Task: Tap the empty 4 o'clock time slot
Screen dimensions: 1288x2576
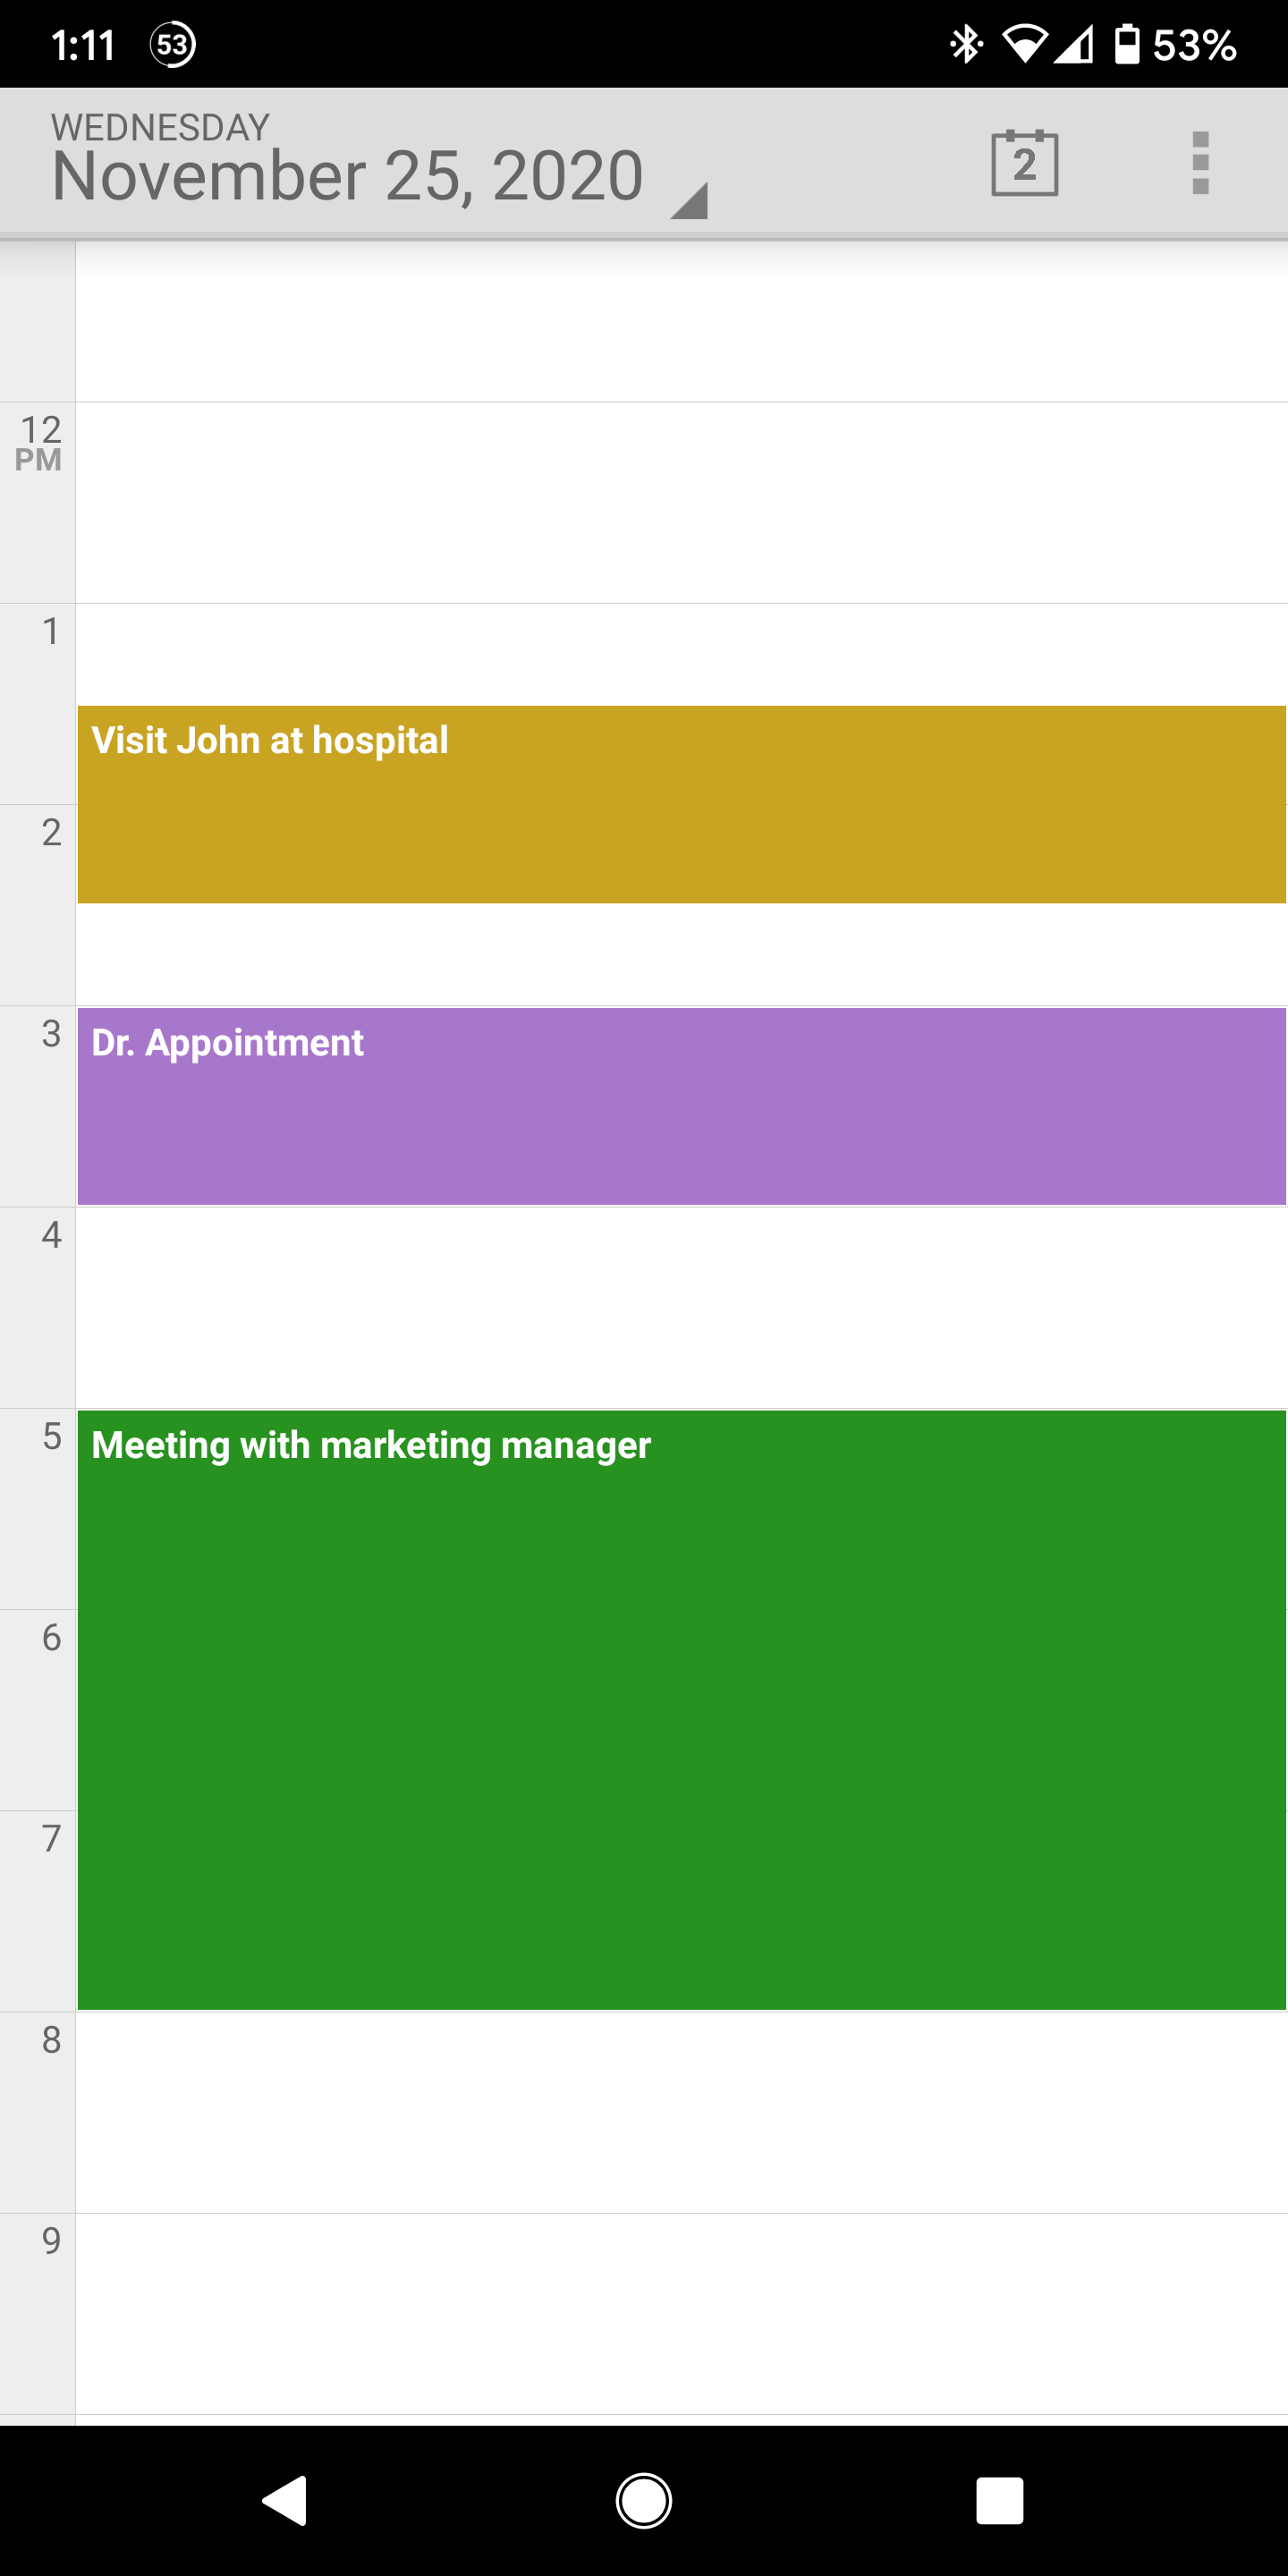Action: 681,1307
